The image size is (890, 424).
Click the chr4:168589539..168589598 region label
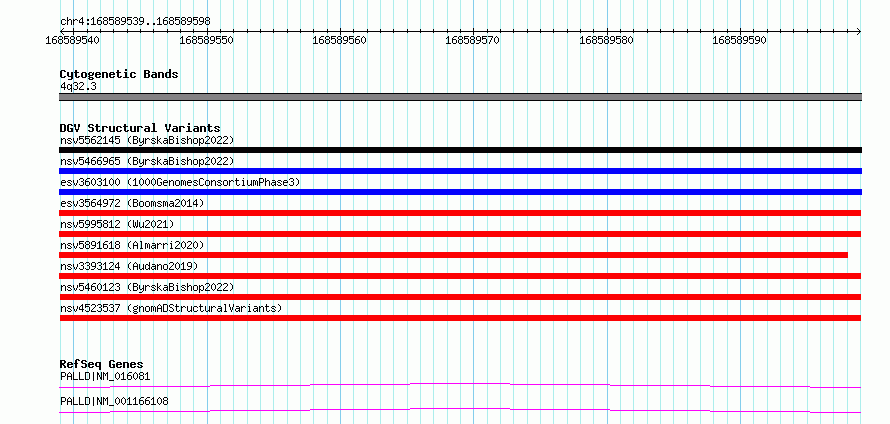coord(135,21)
